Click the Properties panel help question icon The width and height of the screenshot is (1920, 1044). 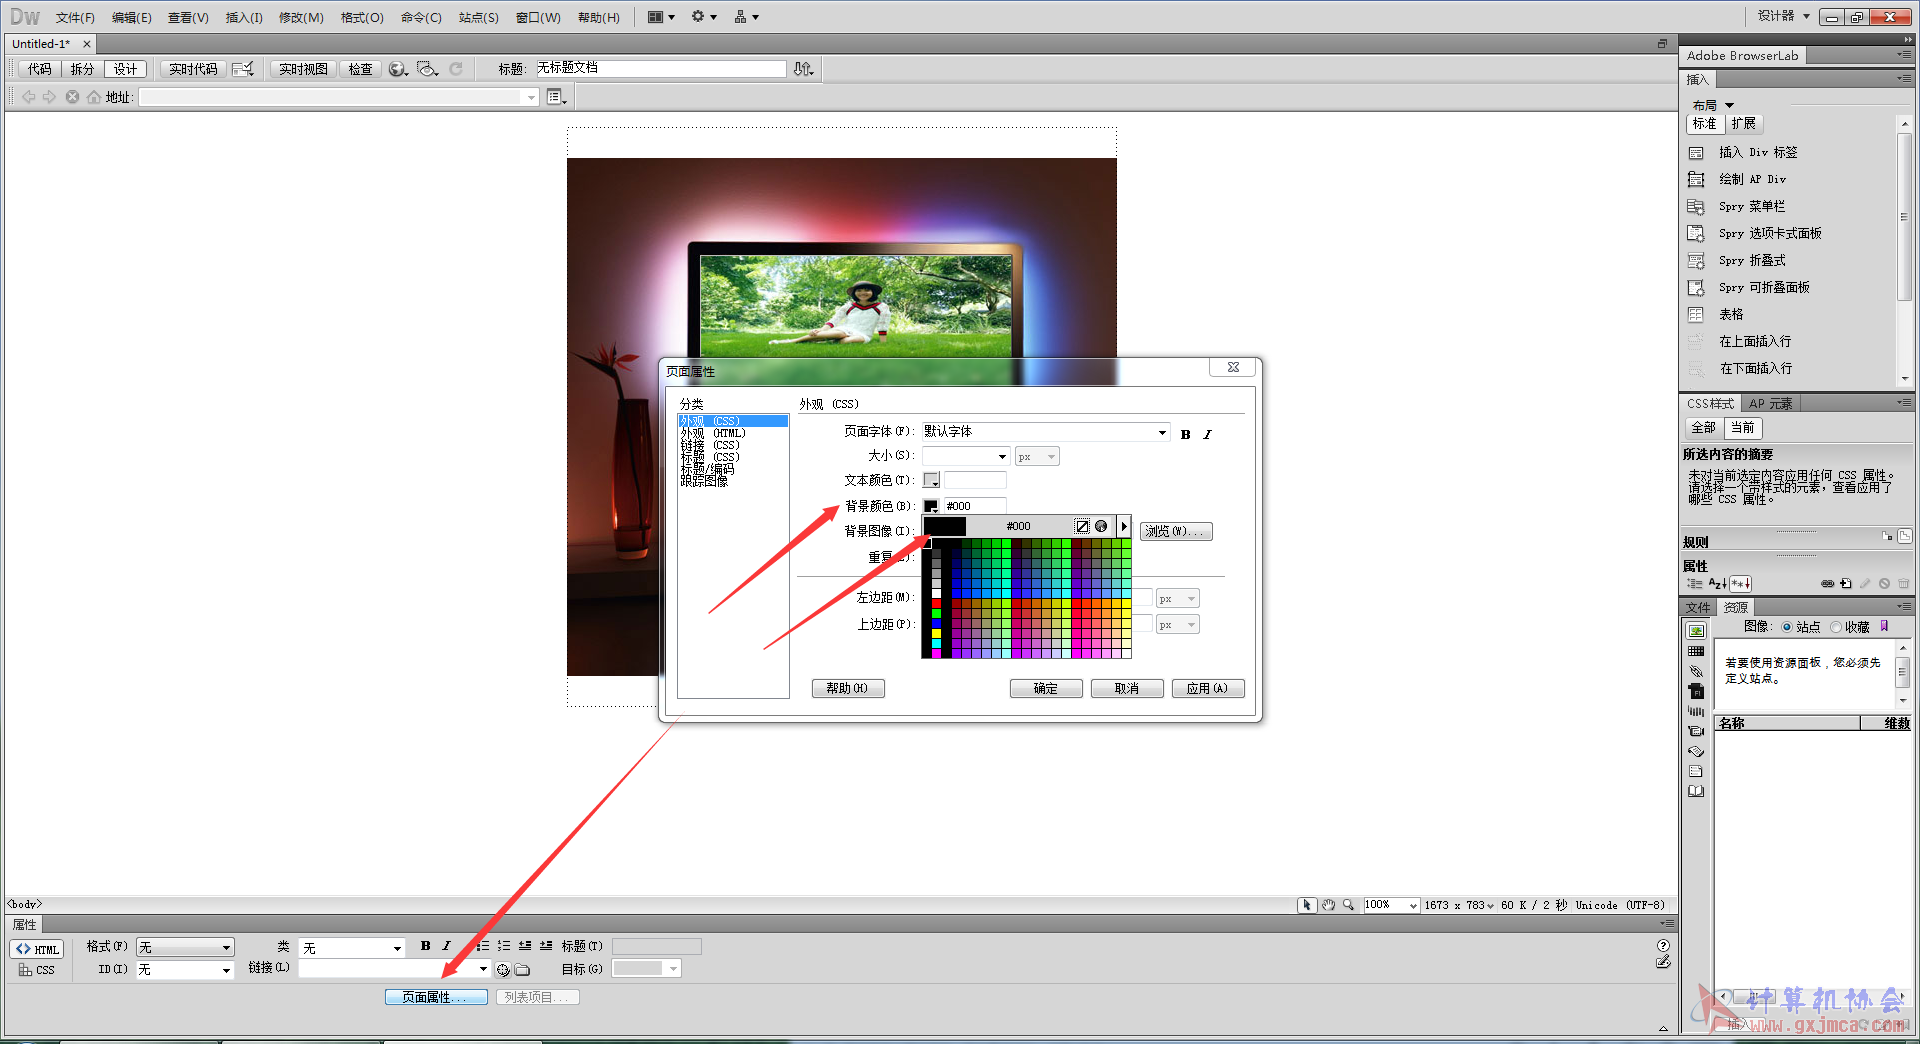(x=1663, y=946)
